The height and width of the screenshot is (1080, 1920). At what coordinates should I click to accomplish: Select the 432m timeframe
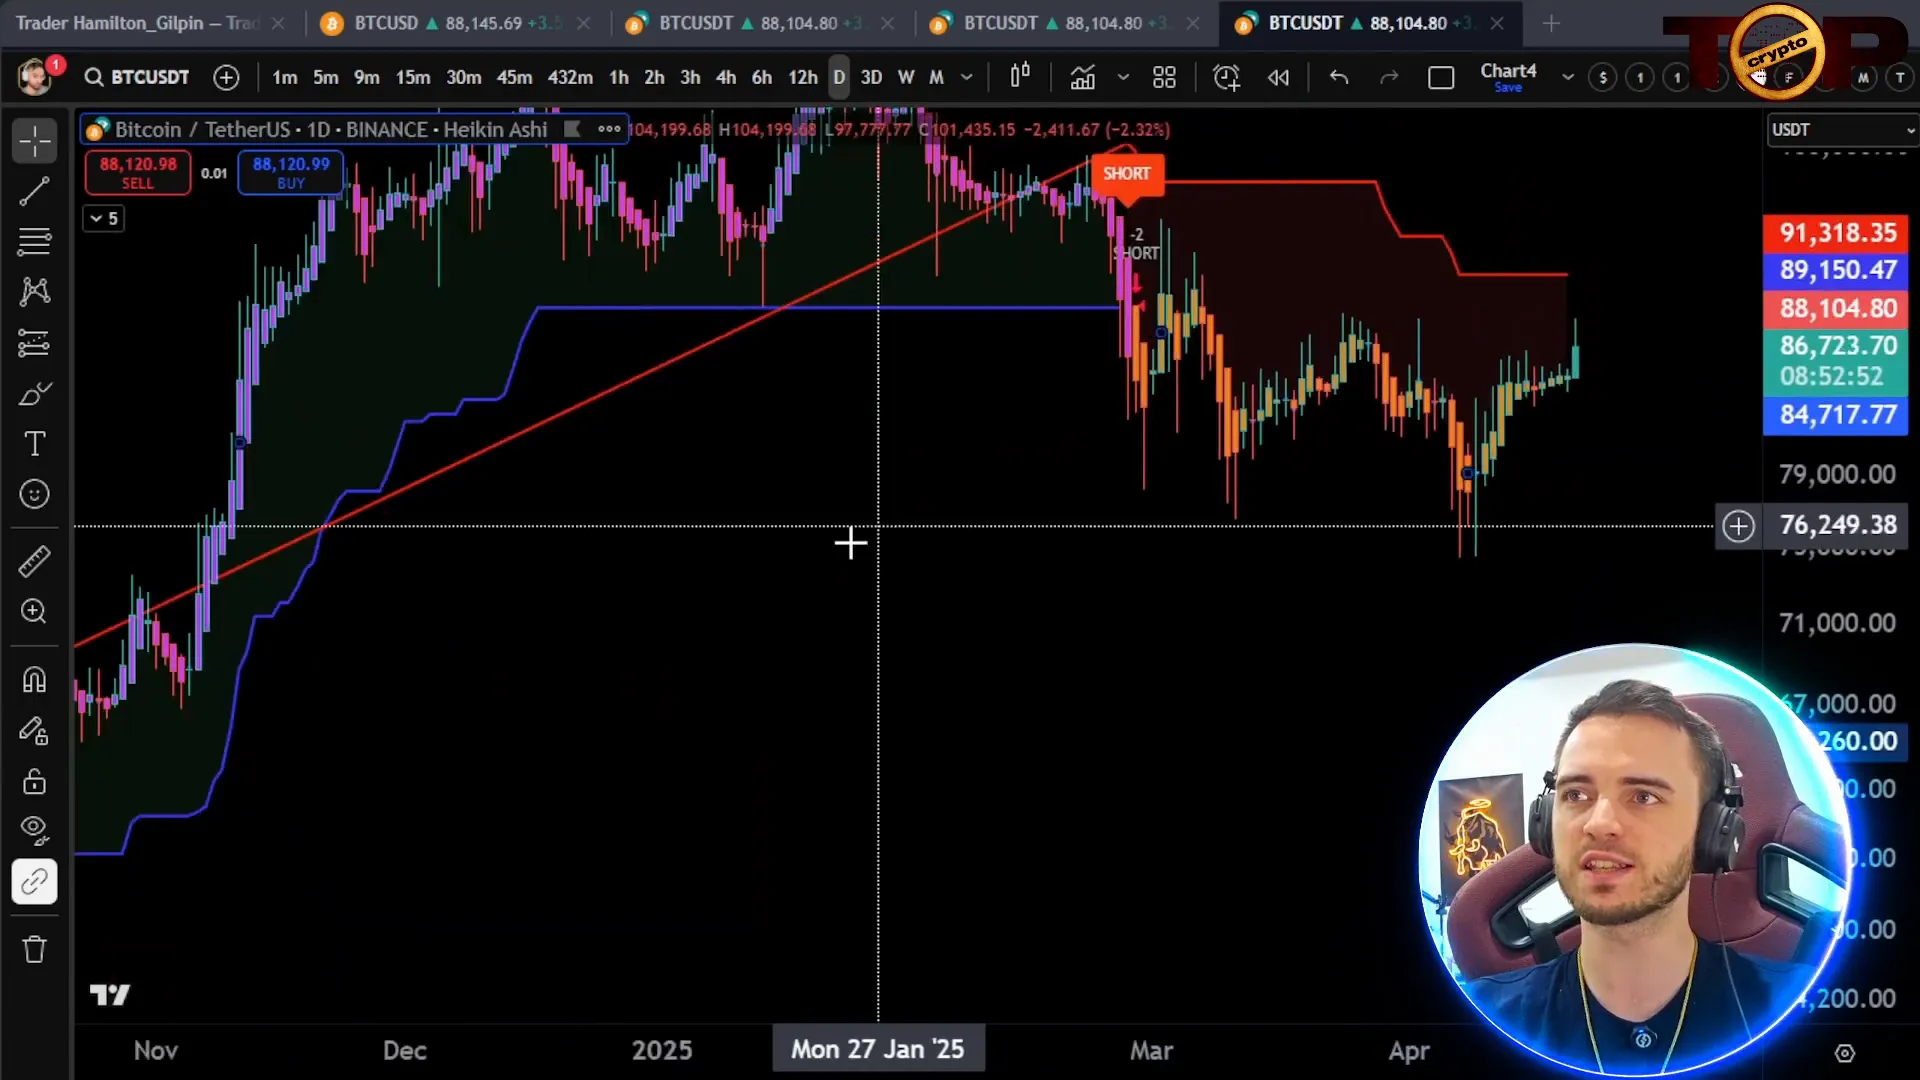(570, 77)
